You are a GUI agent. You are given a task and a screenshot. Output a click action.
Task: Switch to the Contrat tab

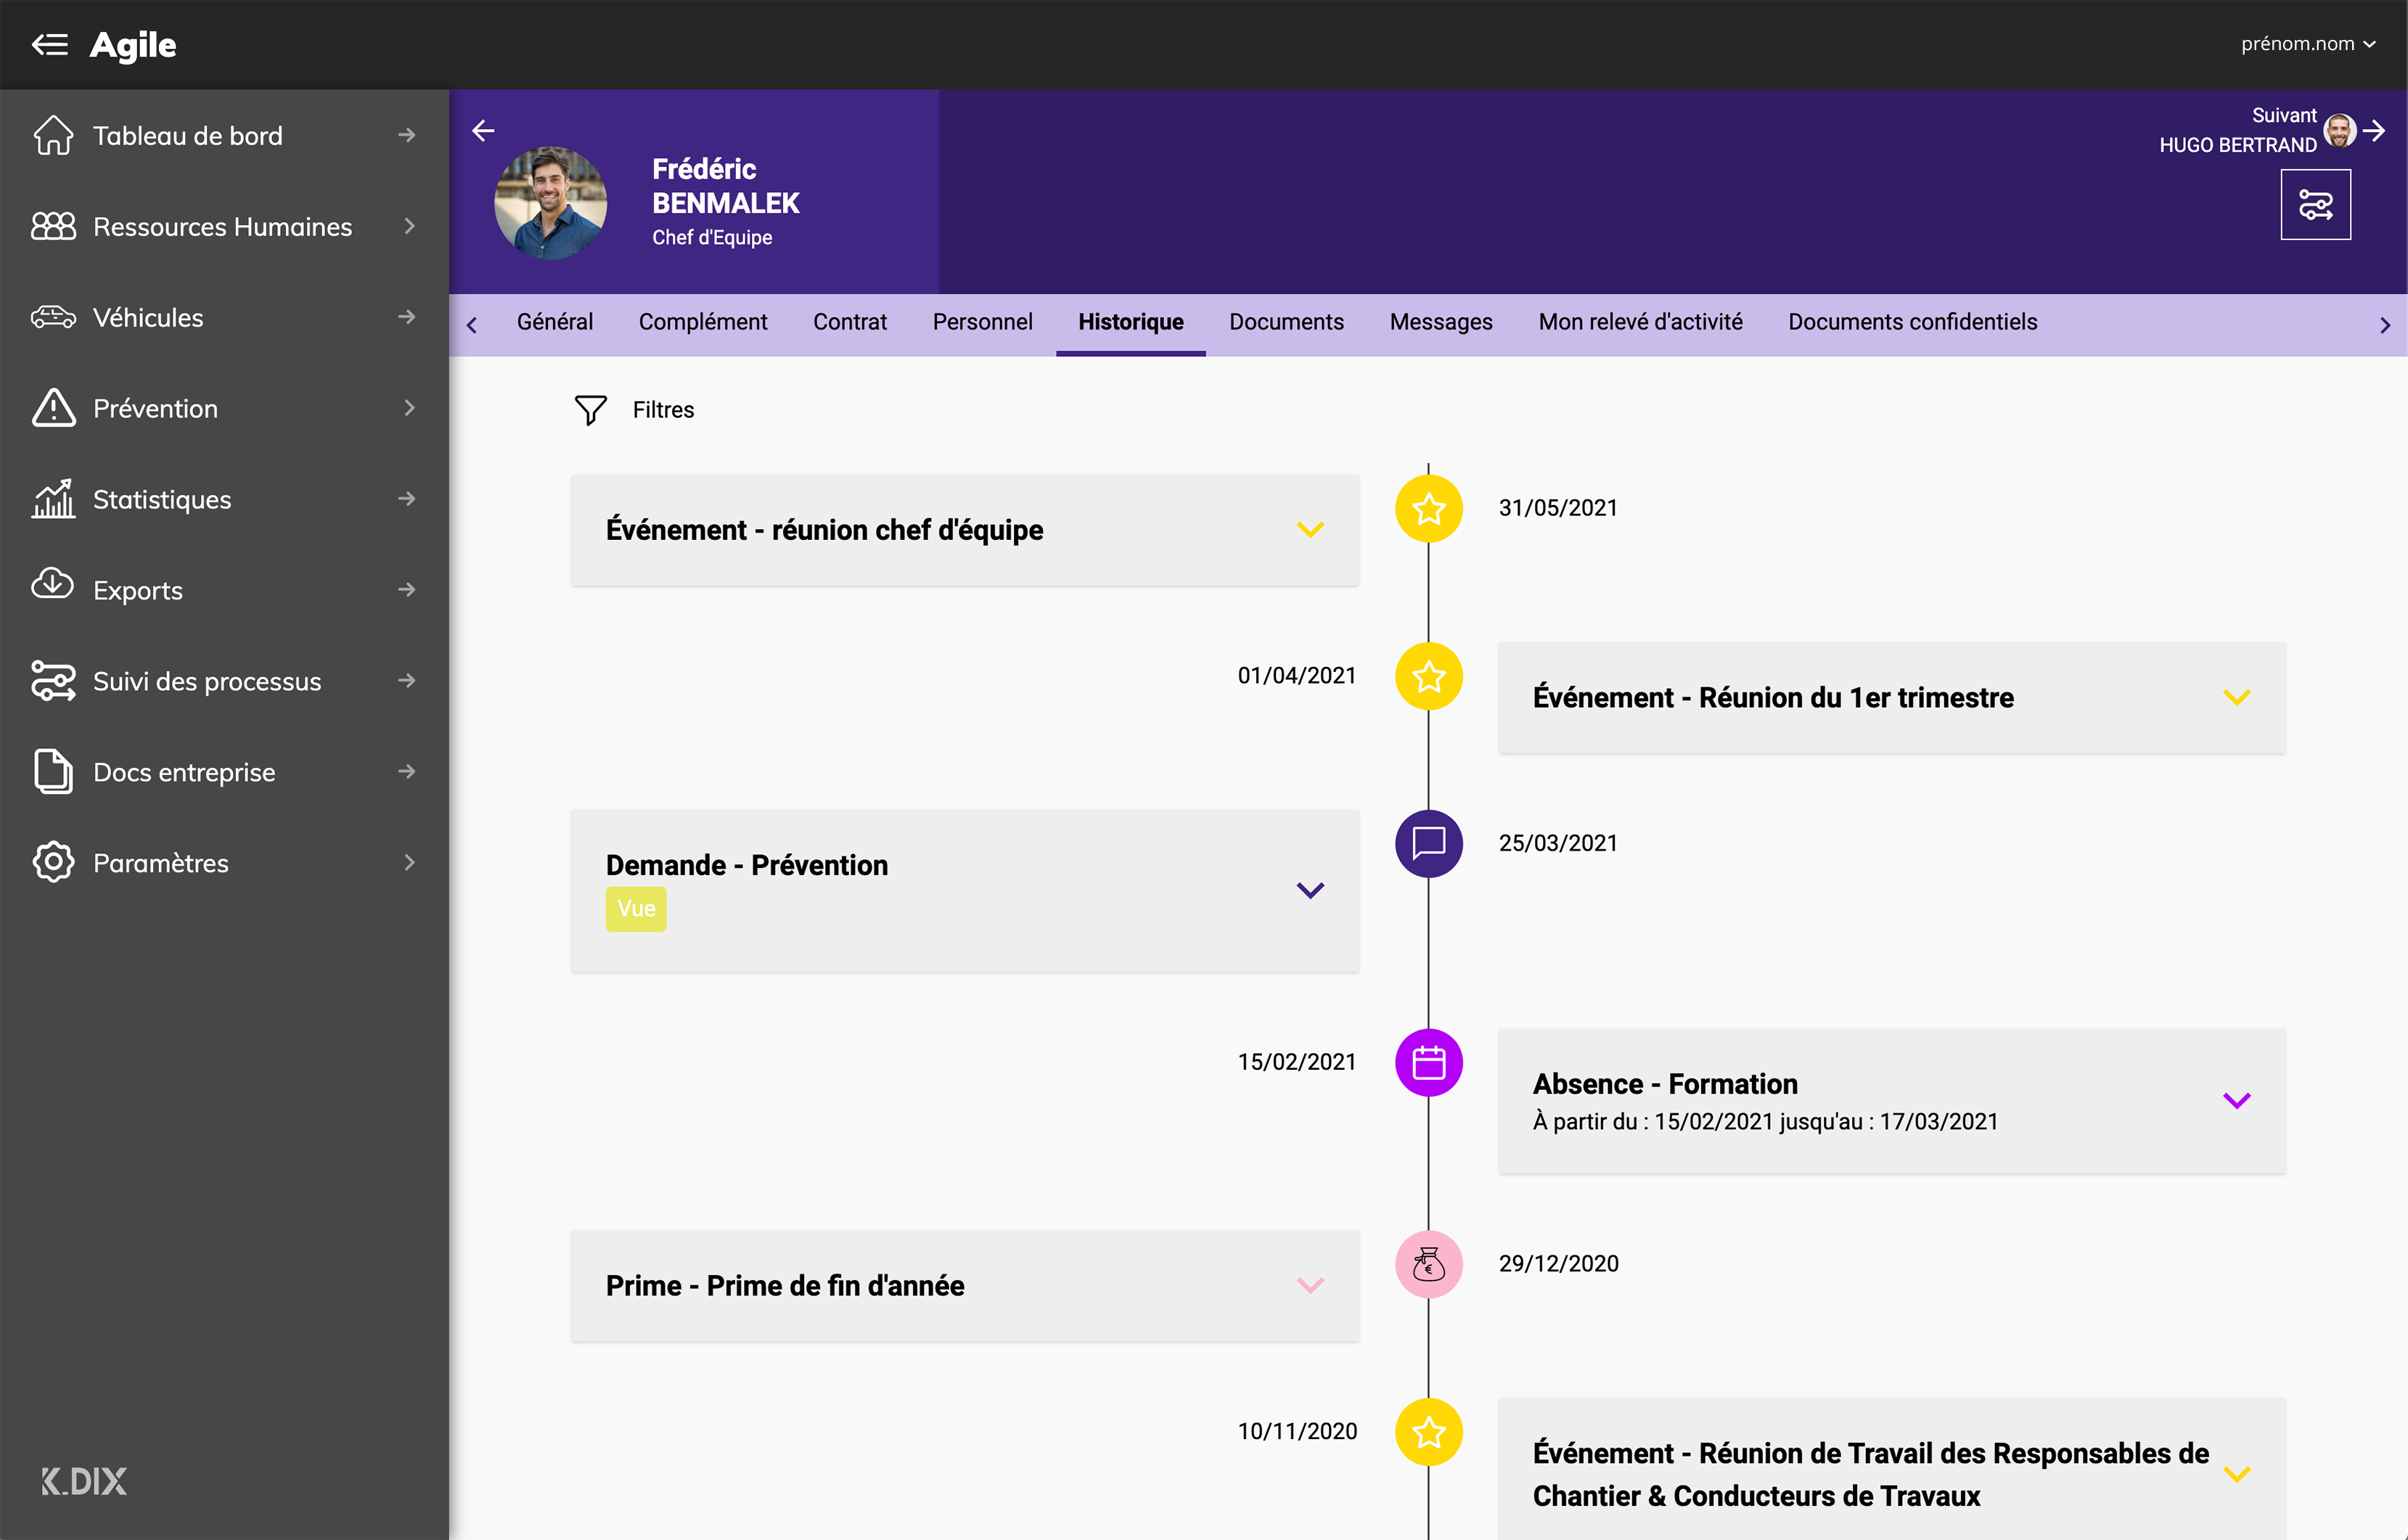pyautogui.click(x=850, y=322)
